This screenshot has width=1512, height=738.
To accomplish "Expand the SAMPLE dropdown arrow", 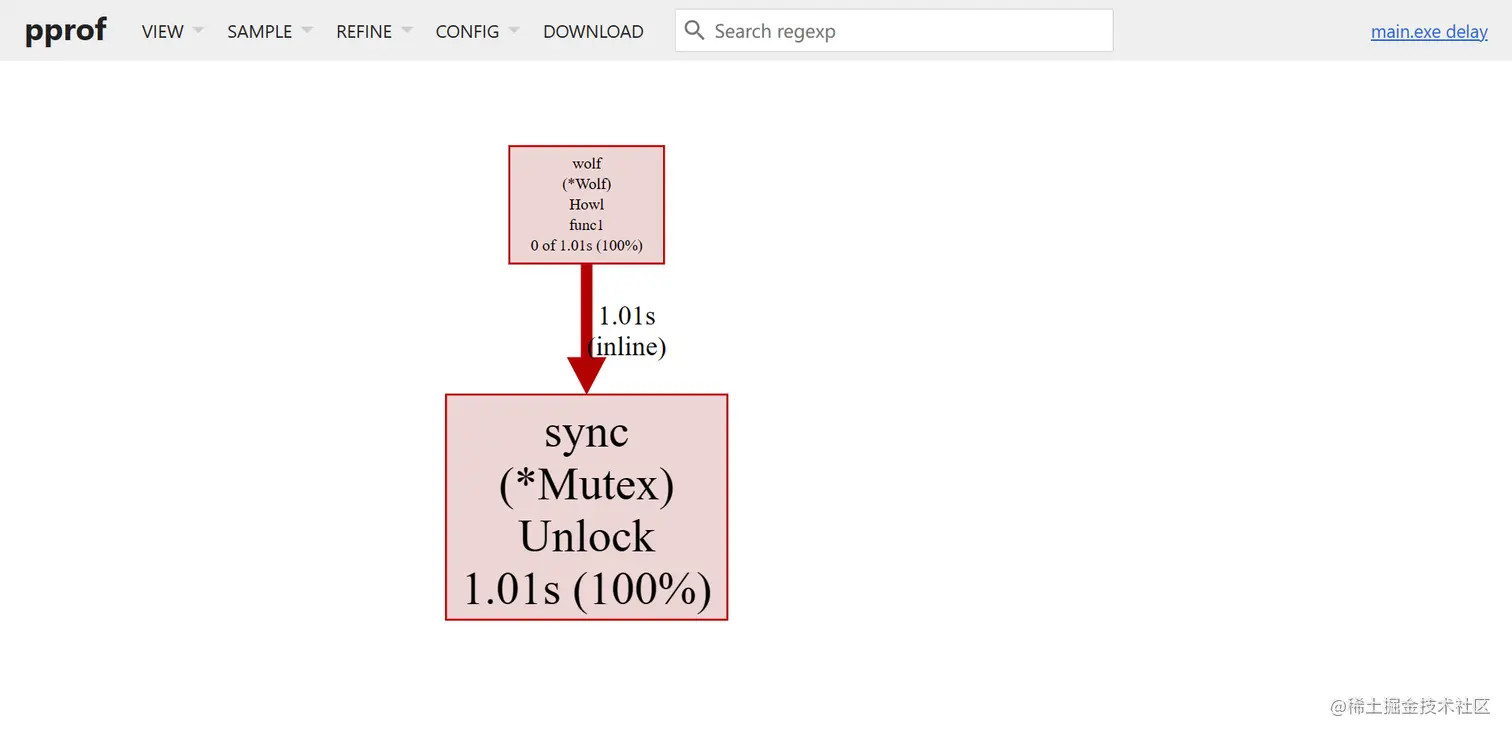I will click(x=306, y=31).
